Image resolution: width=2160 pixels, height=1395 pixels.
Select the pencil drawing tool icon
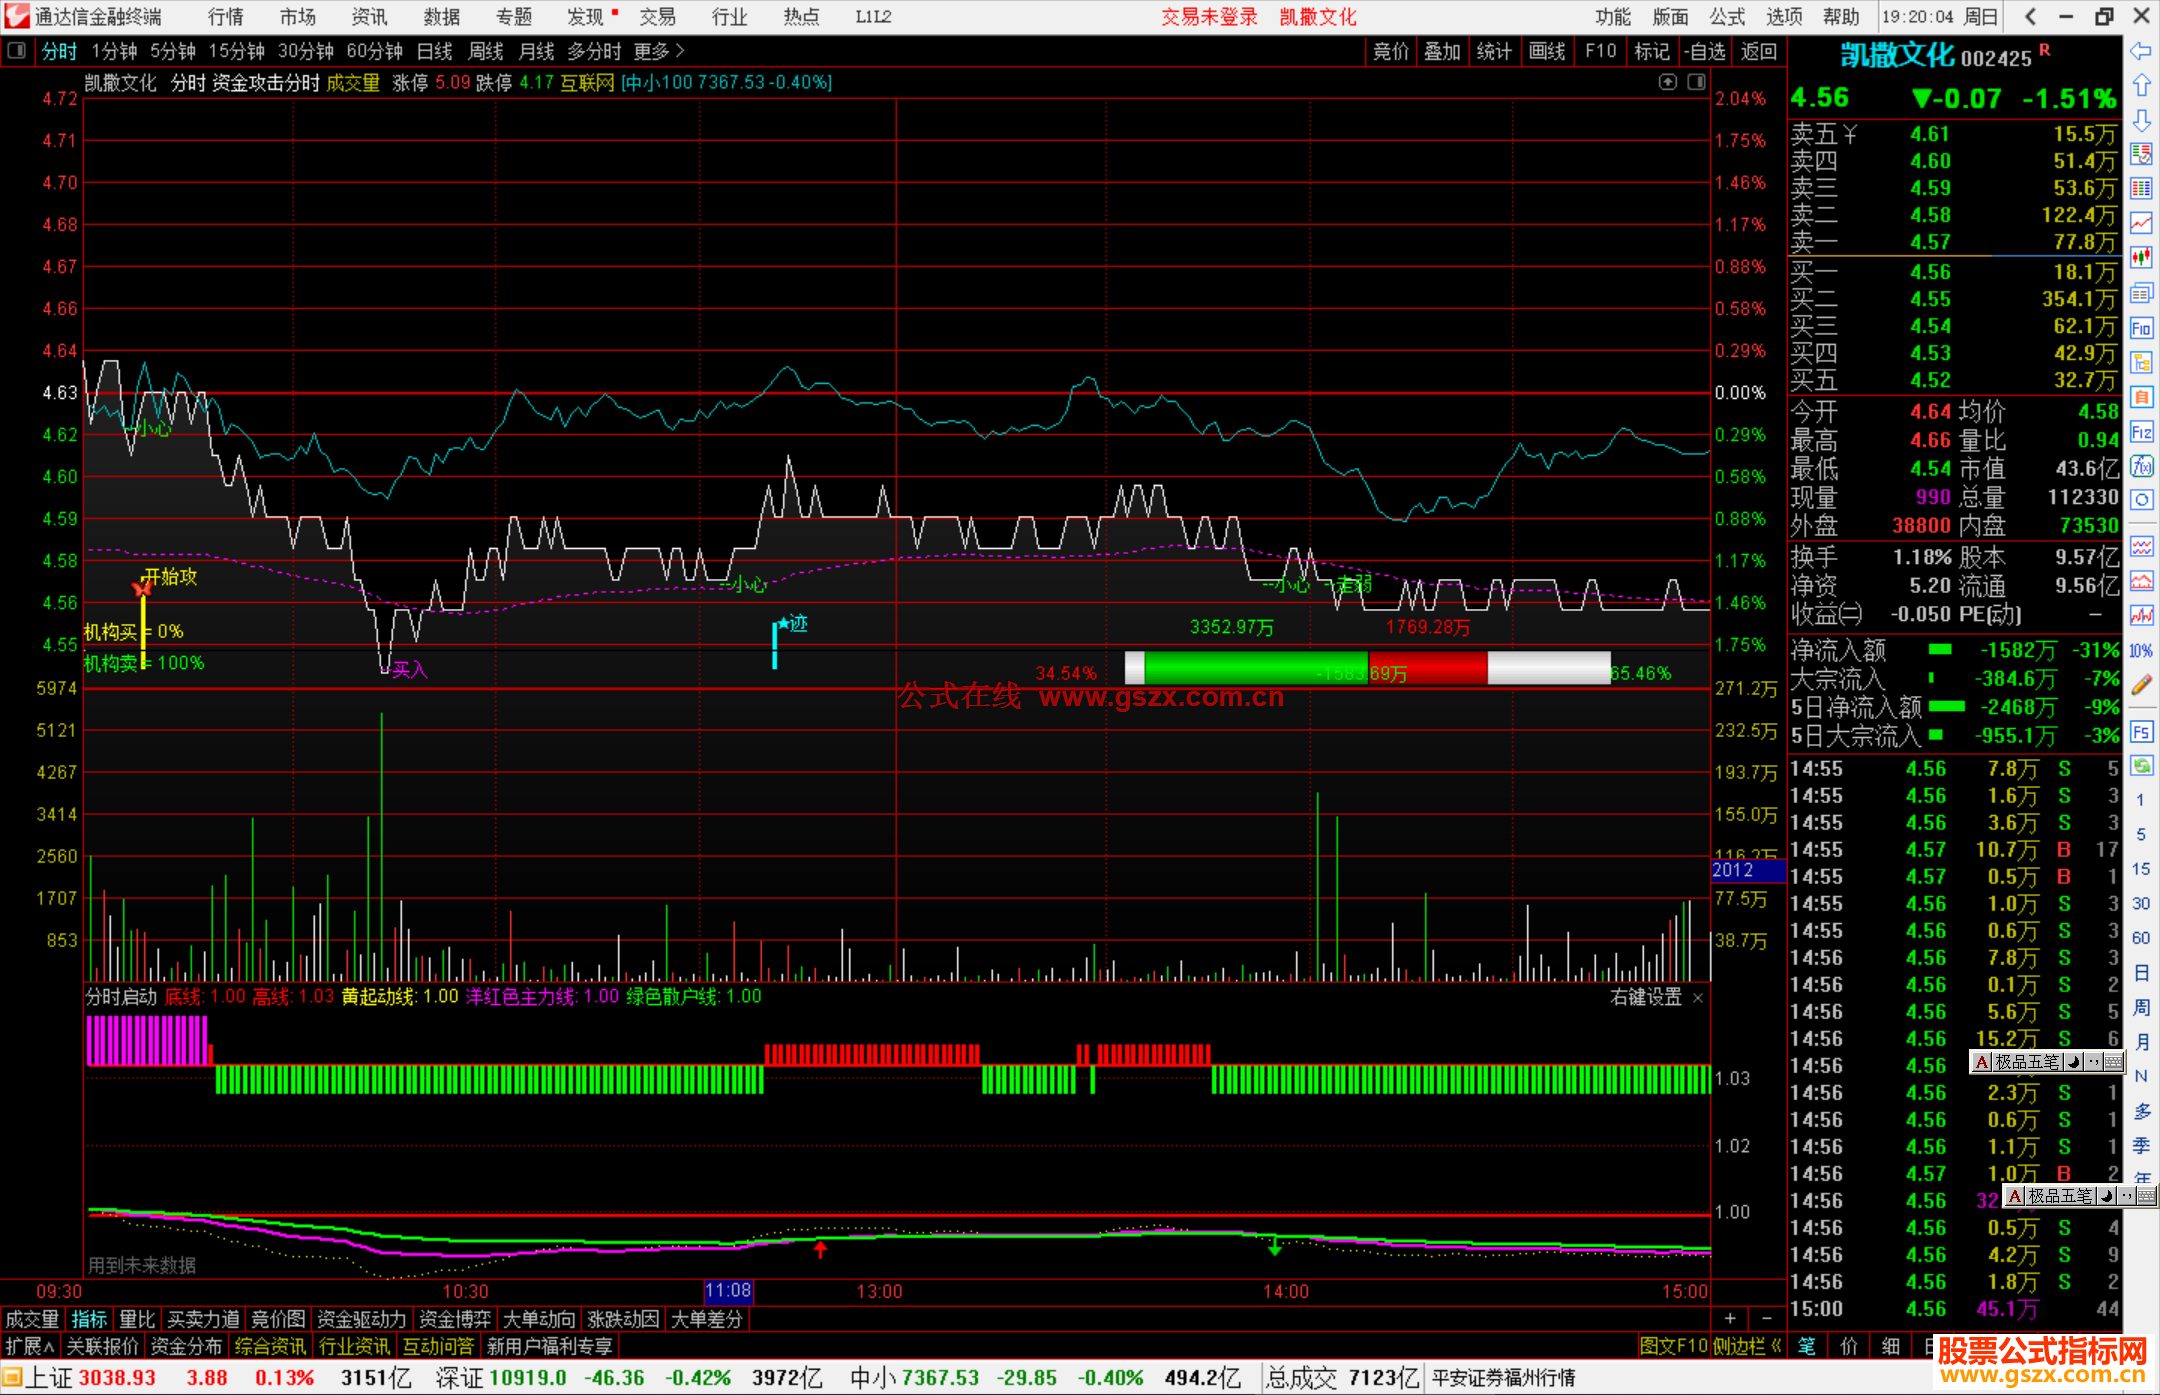click(x=2141, y=685)
